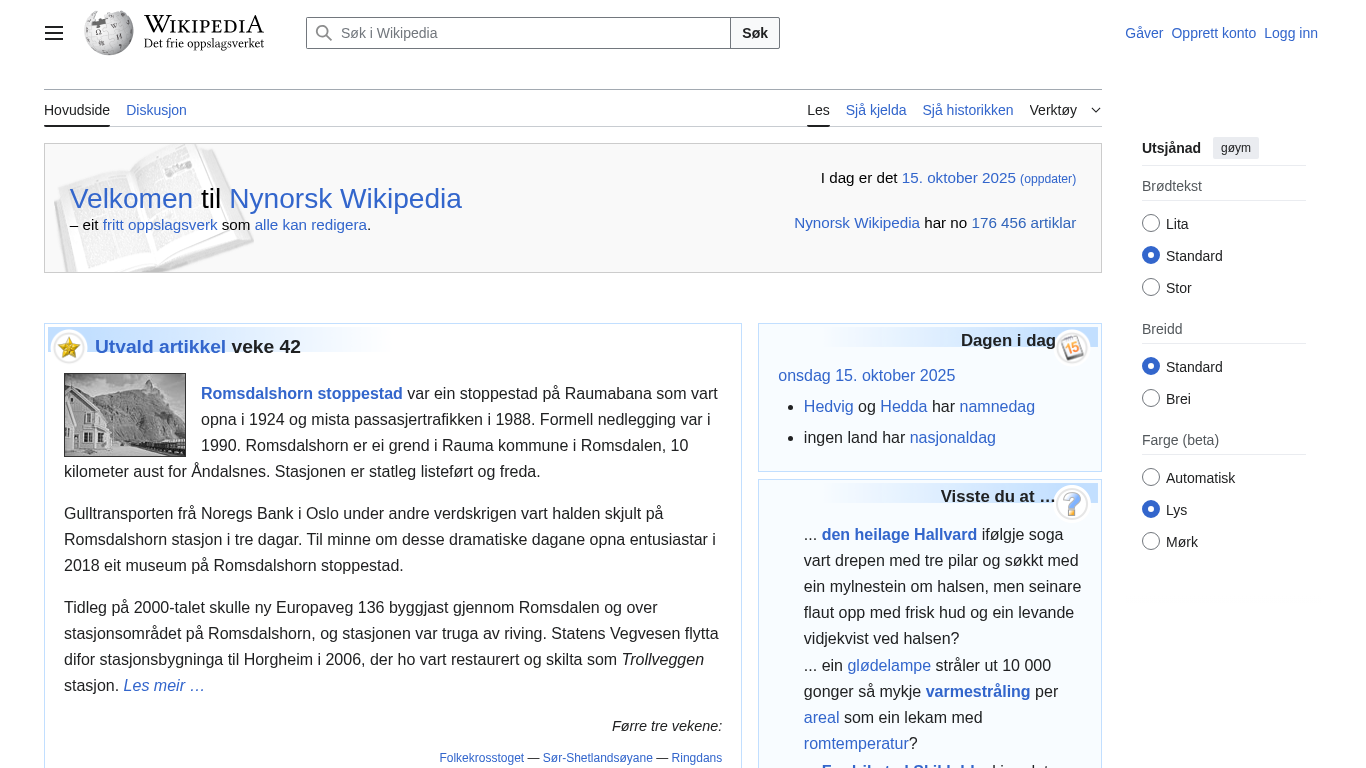Switch to the Hovudside tab
1366x768 pixels.
coord(77,110)
